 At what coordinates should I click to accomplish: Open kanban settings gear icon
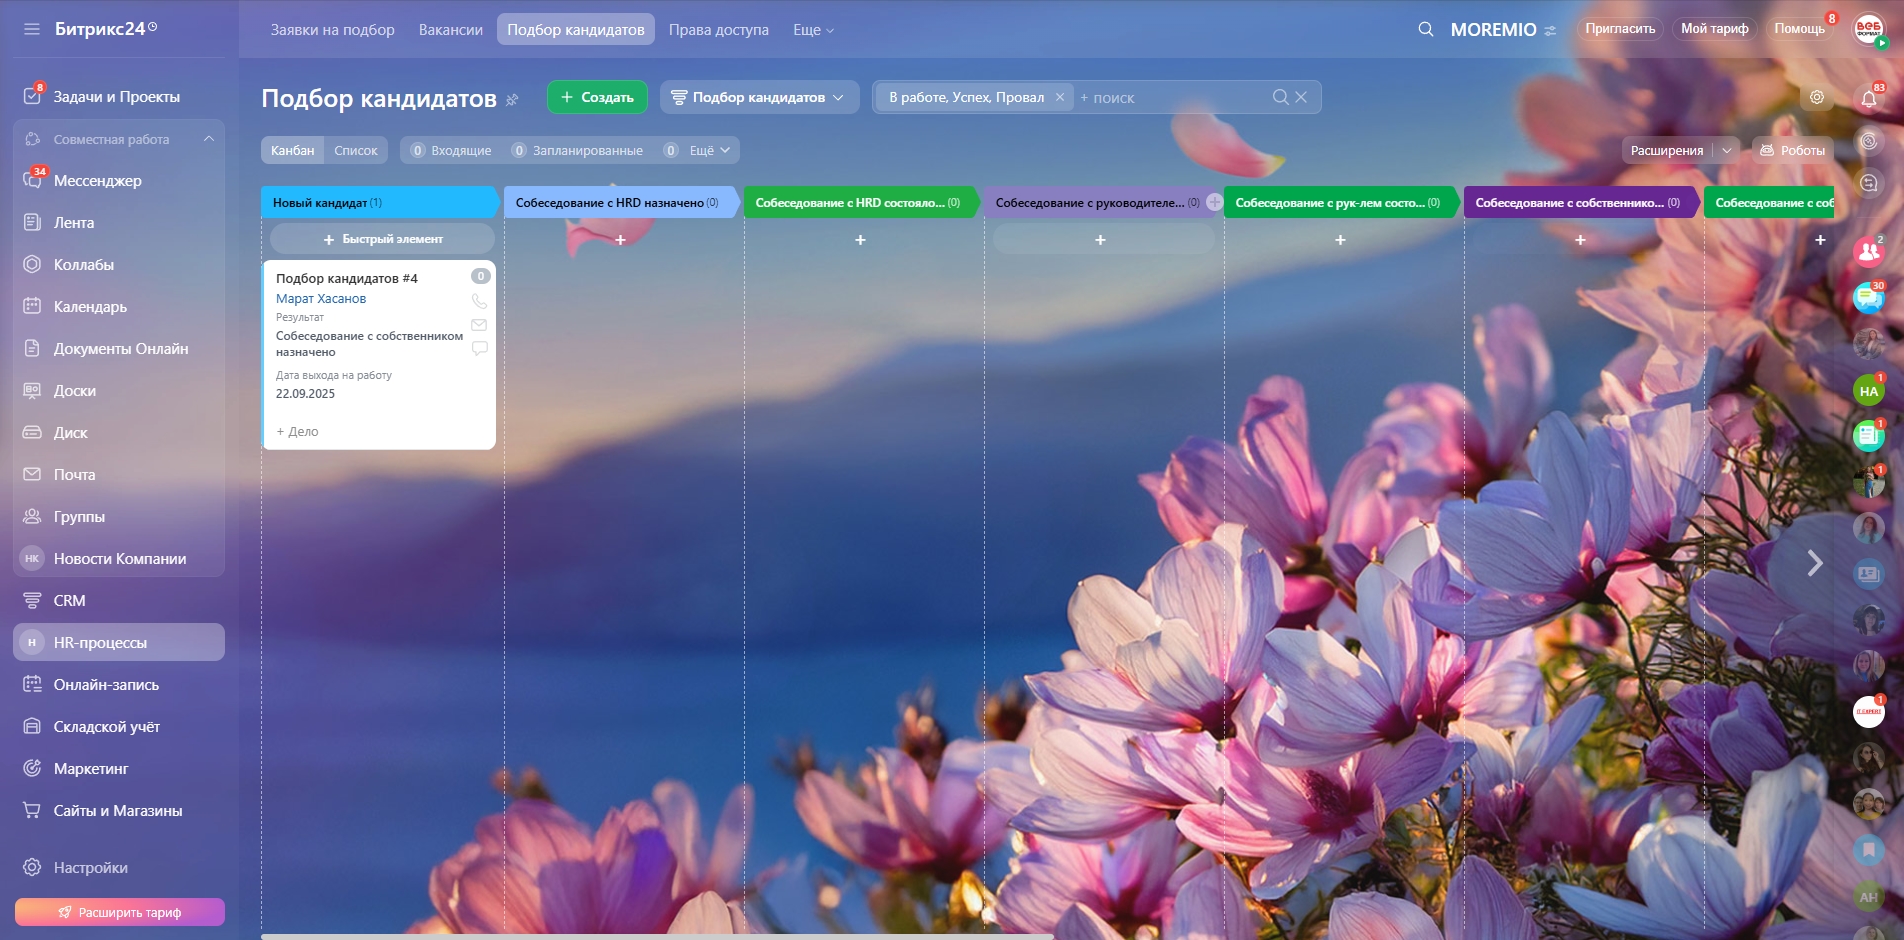pos(1817,97)
